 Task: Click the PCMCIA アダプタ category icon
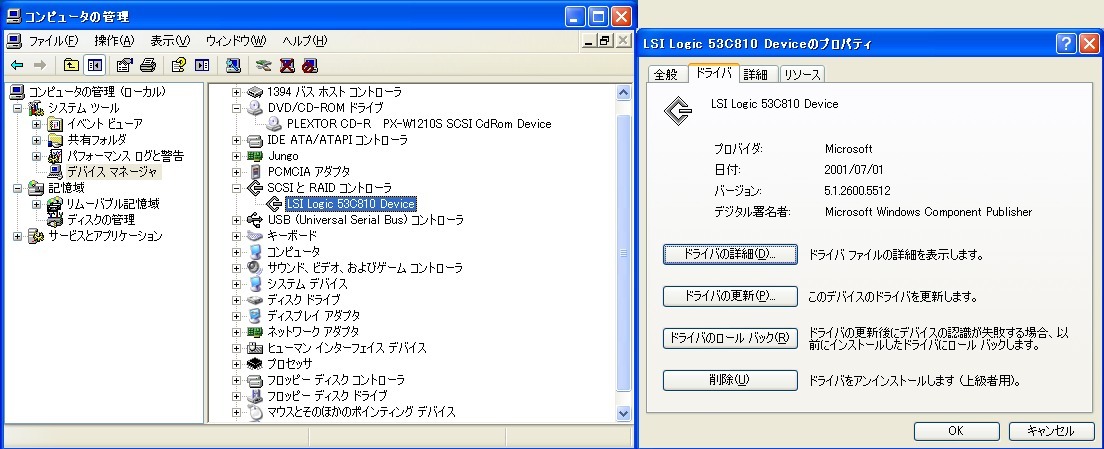(x=256, y=172)
